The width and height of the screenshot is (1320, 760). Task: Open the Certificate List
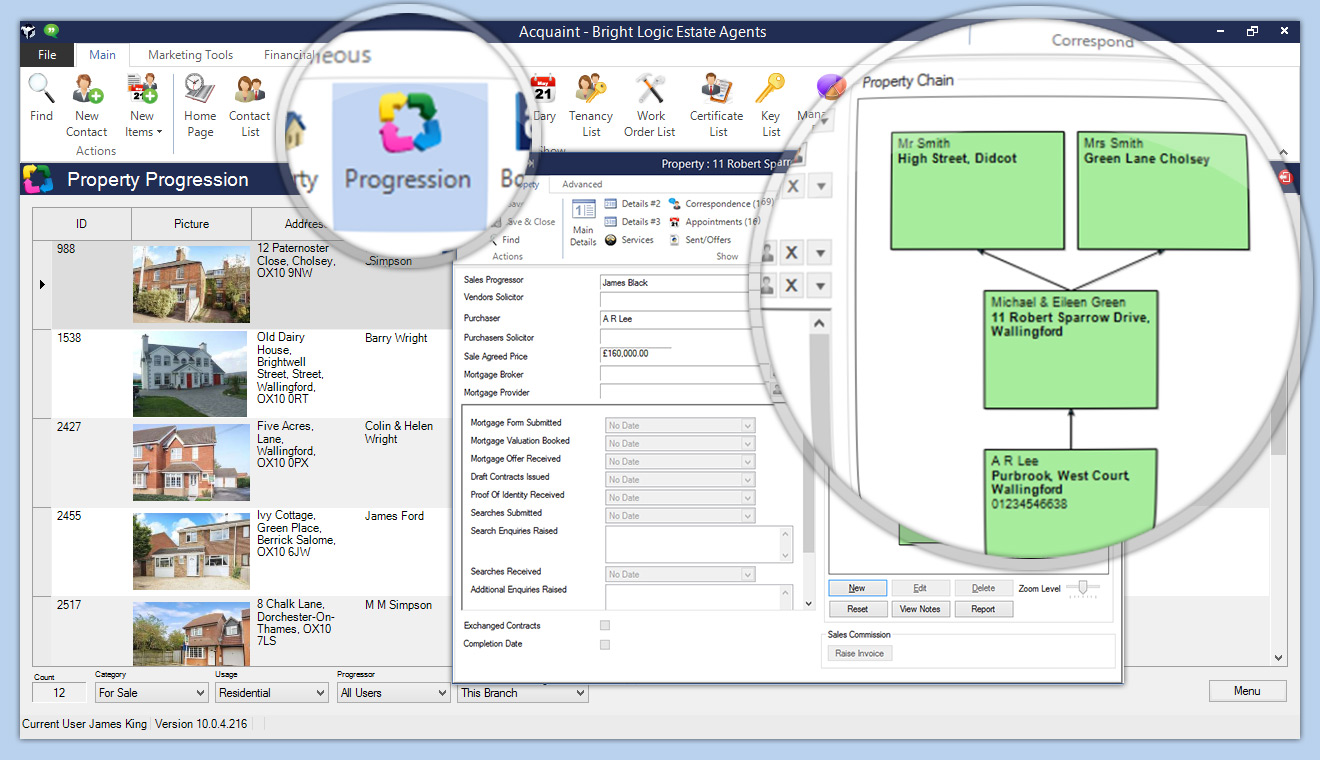coord(717,105)
